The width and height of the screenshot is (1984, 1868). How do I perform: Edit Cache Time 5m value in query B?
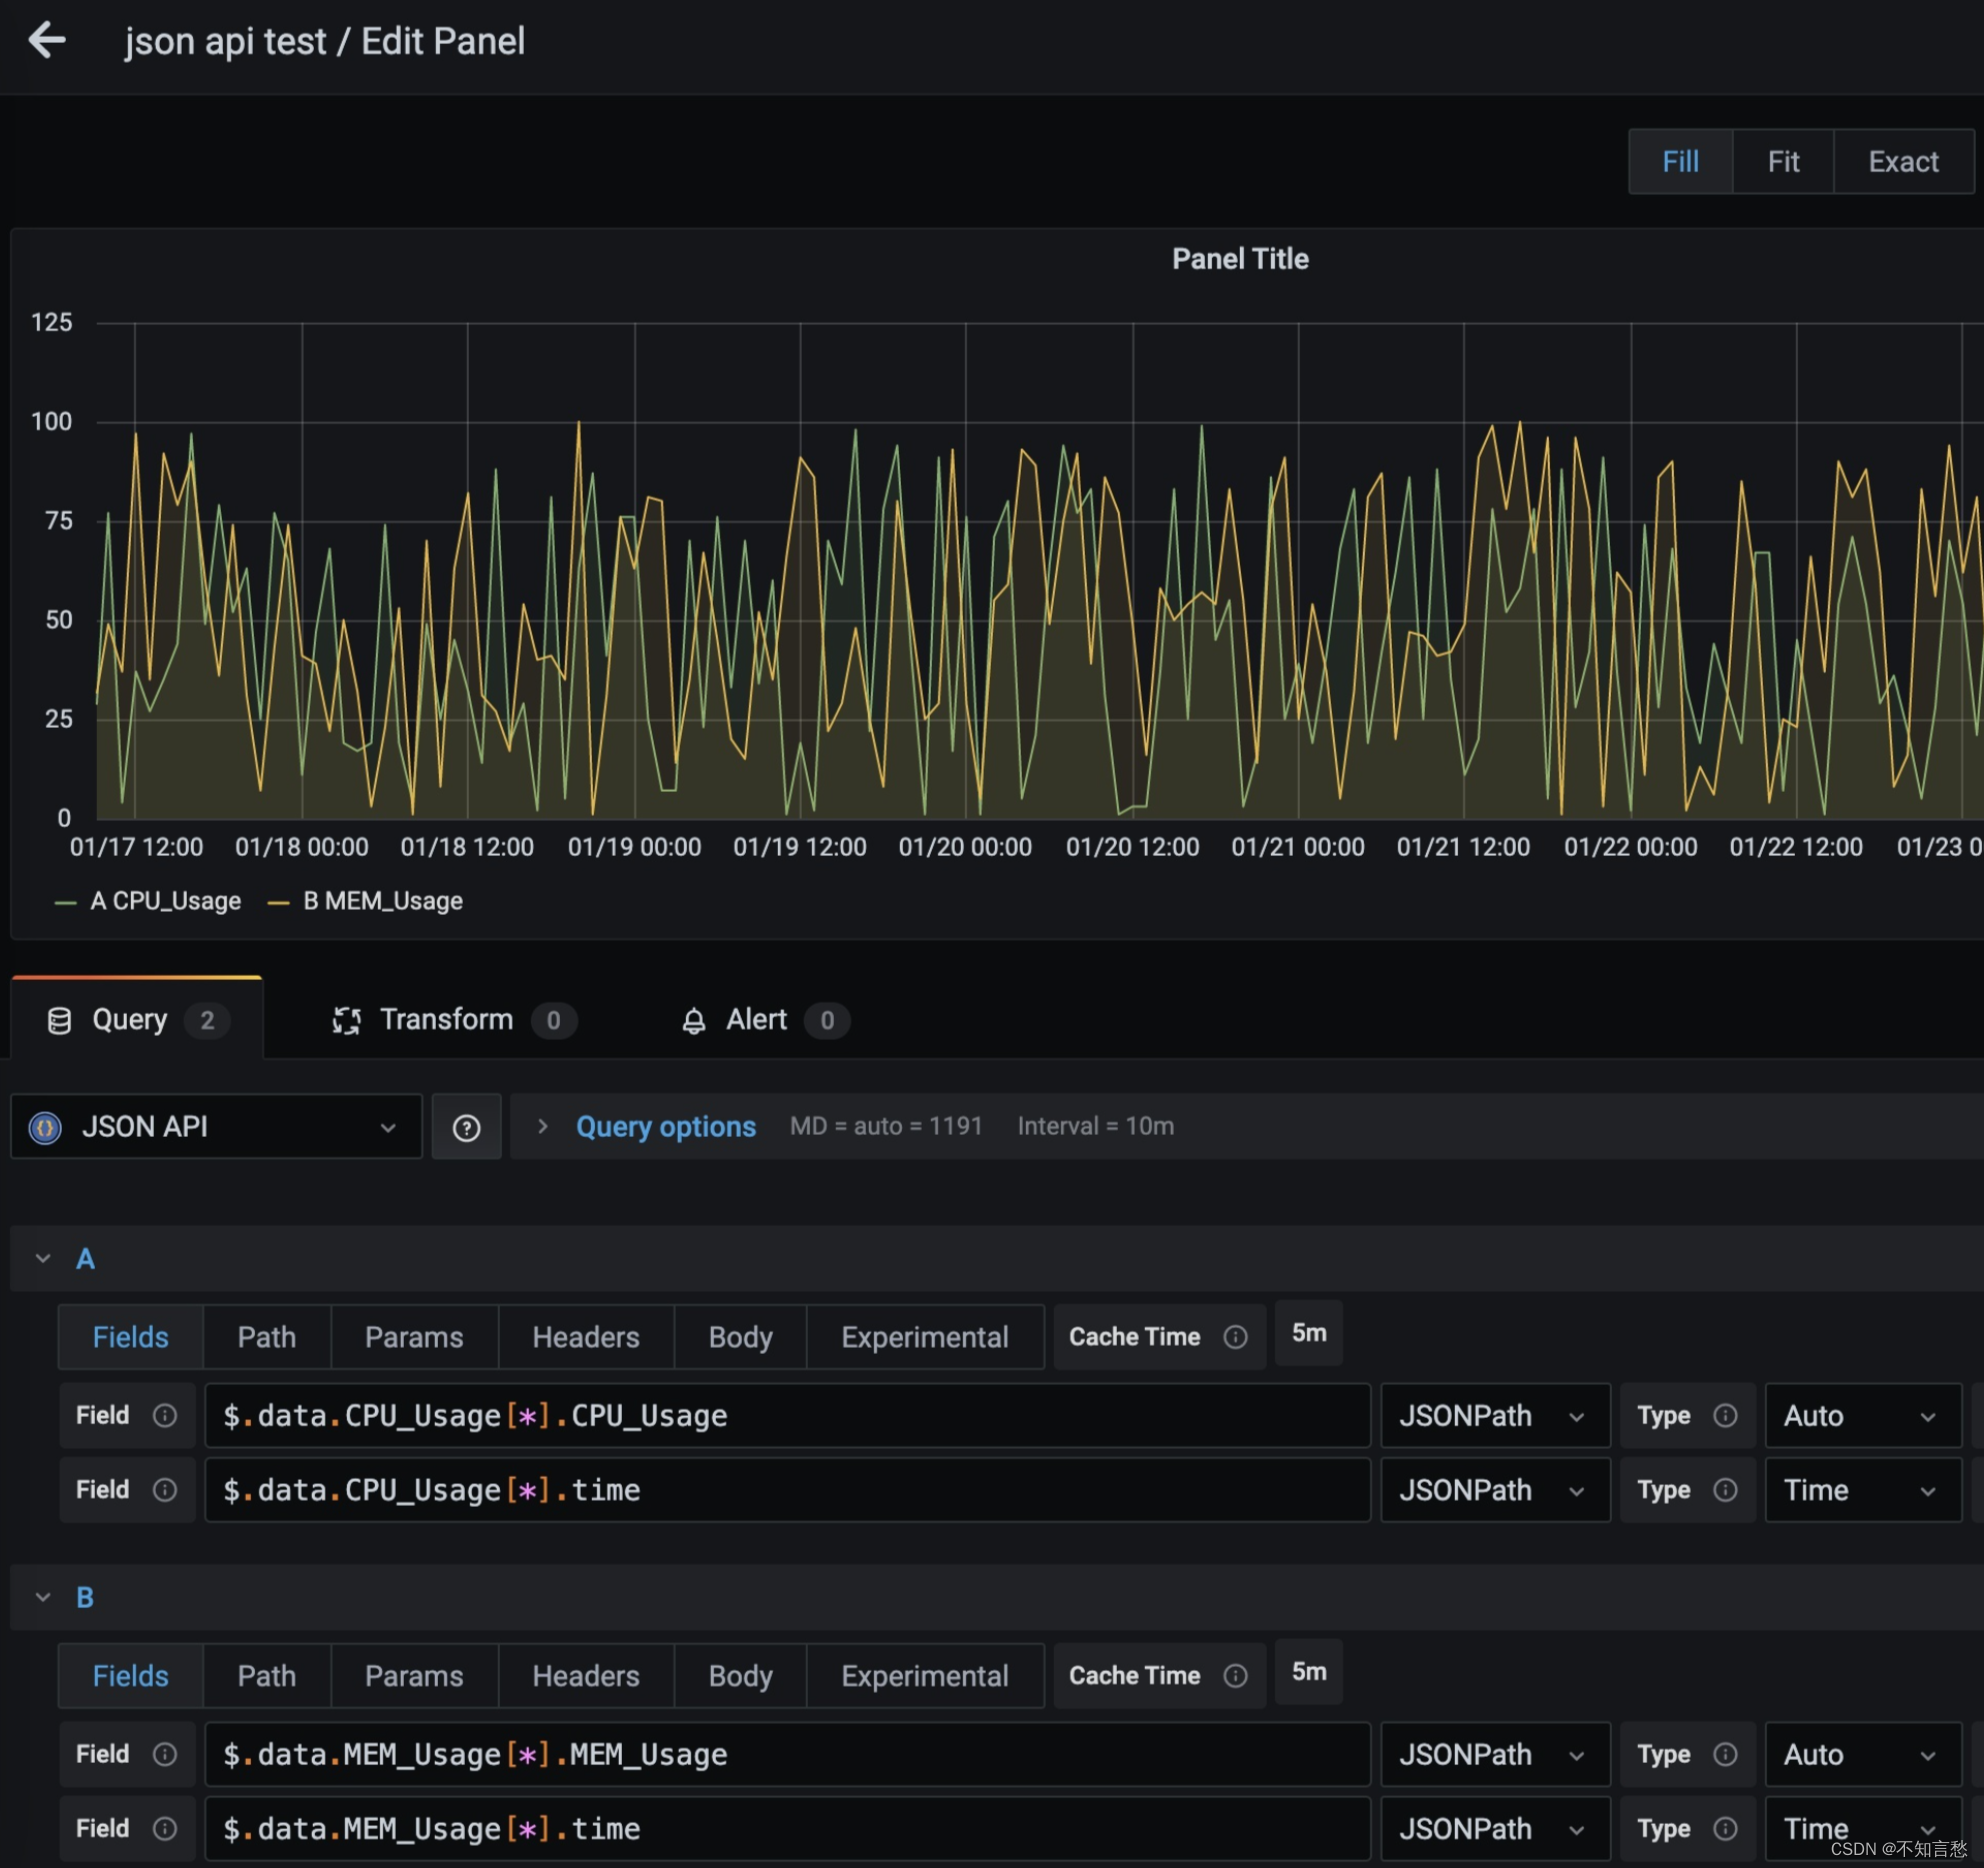pos(1309,1672)
